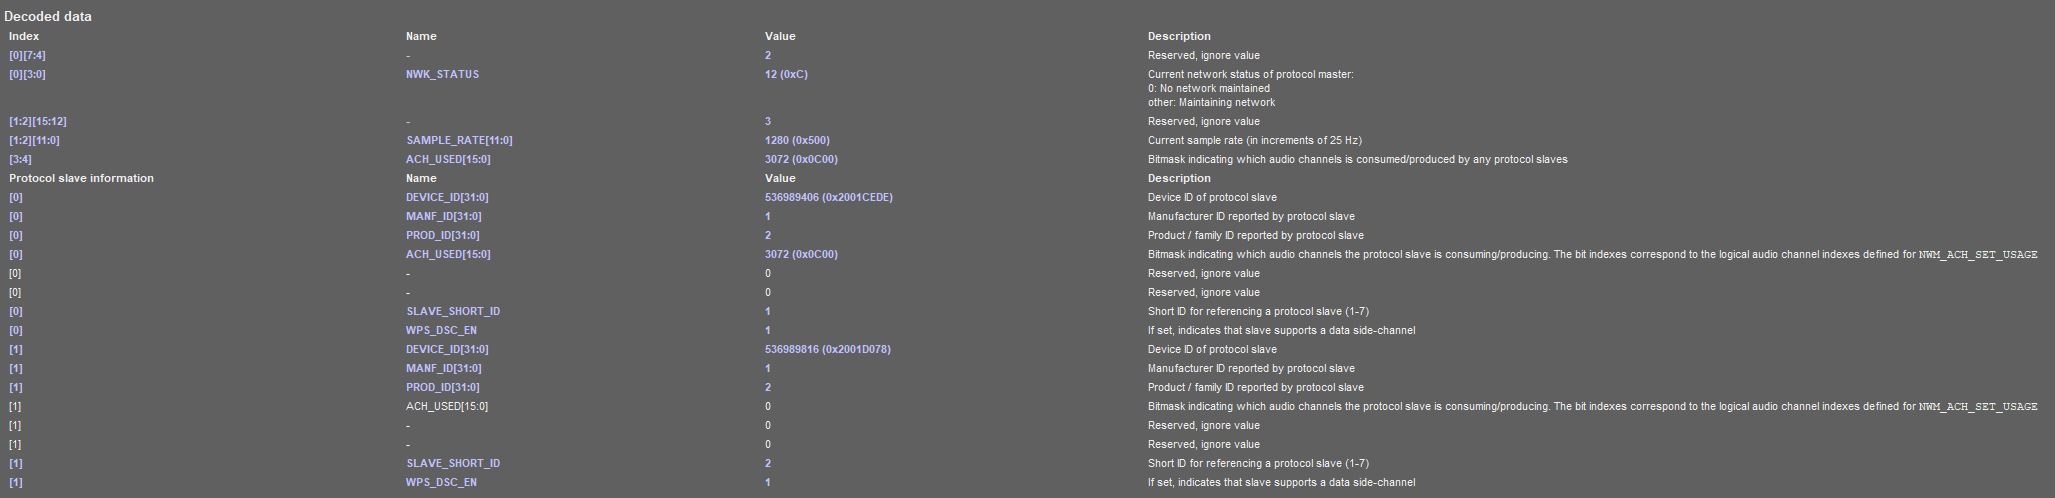2055x498 pixels.
Task: Click the Index column header at top
Action: [x=24, y=37]
